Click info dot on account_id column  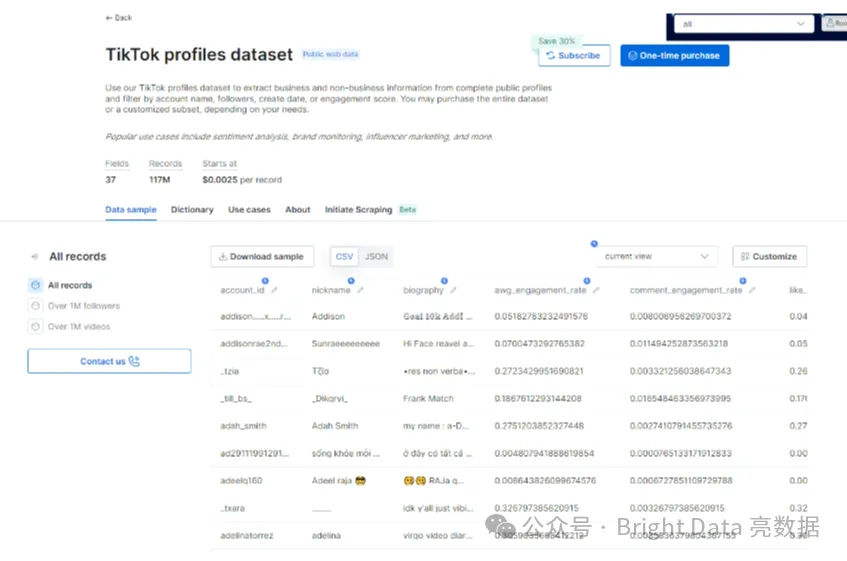(265, 281)
